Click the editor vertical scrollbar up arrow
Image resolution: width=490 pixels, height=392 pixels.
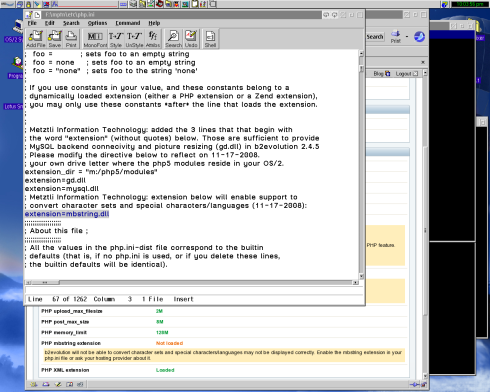pos(361,53)
